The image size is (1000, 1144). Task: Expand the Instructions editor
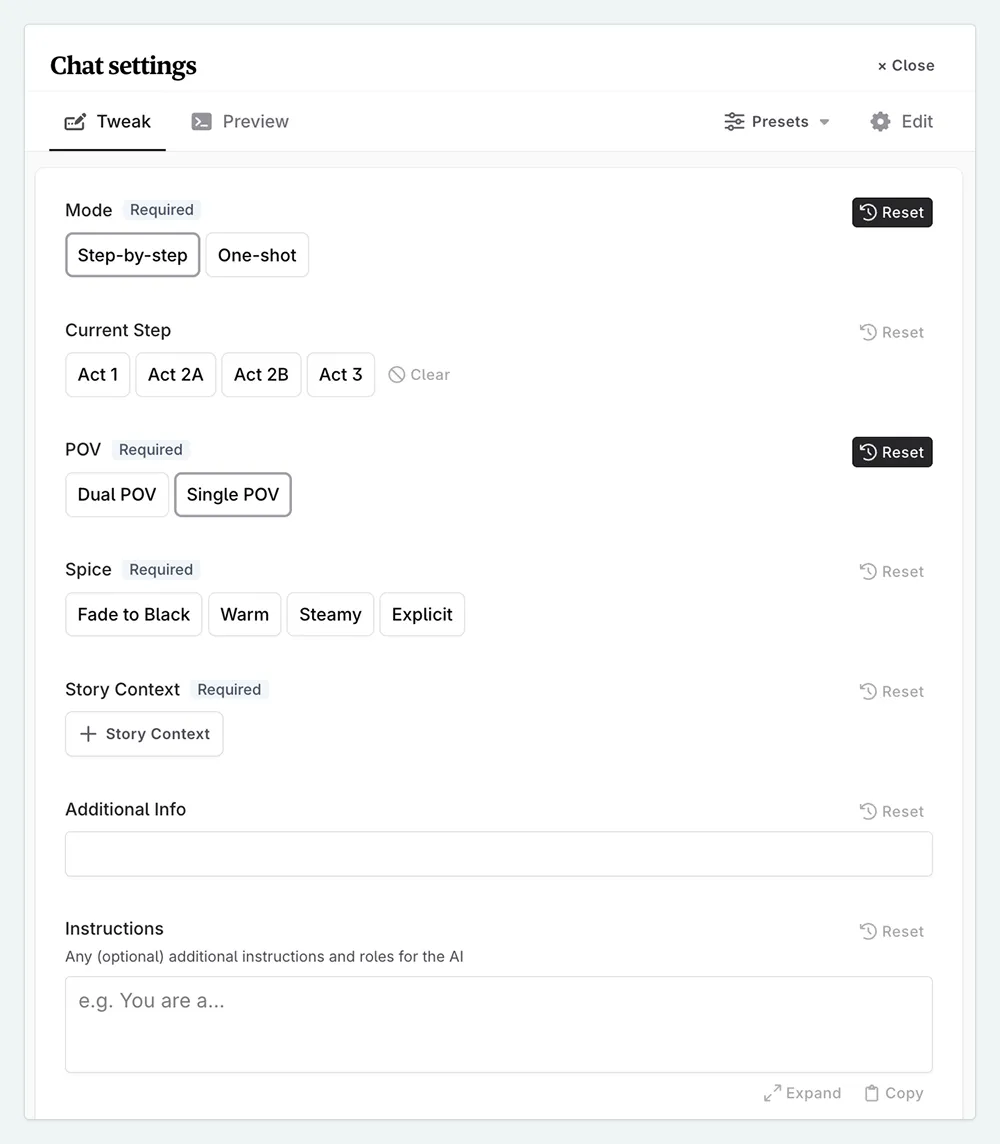[802, 1093]
